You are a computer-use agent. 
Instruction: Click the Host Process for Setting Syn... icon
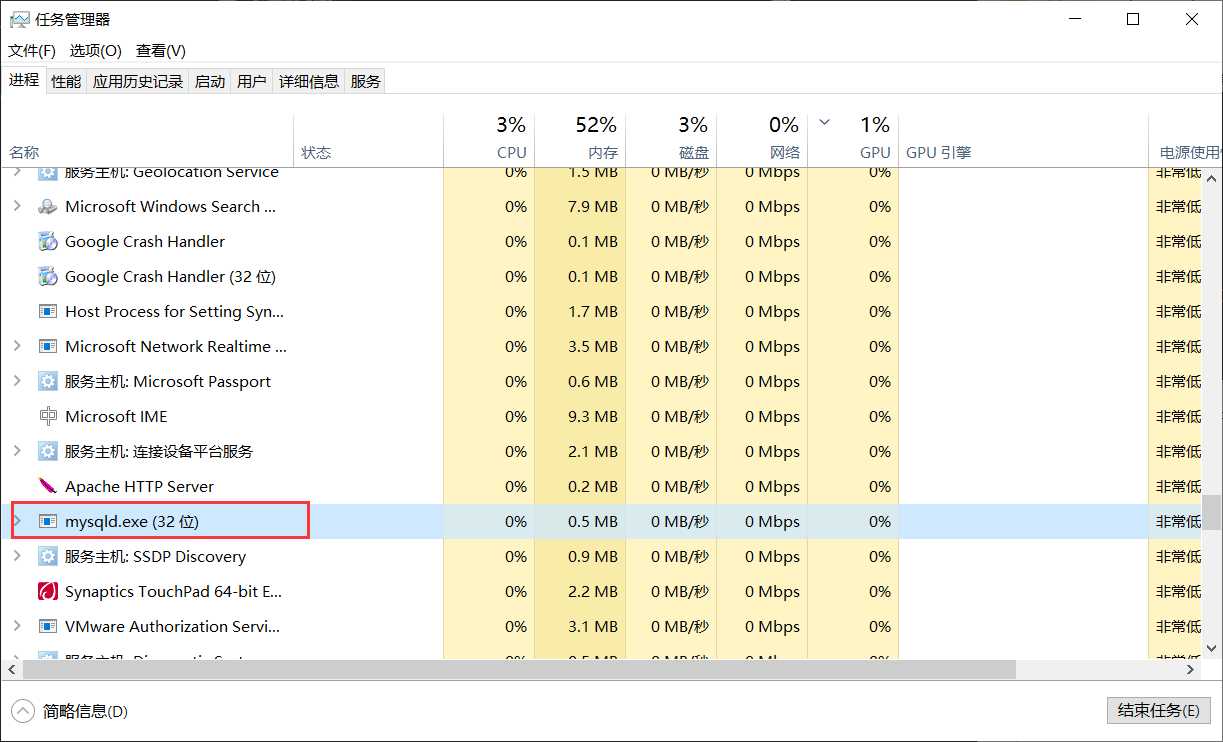coord(47,312)
